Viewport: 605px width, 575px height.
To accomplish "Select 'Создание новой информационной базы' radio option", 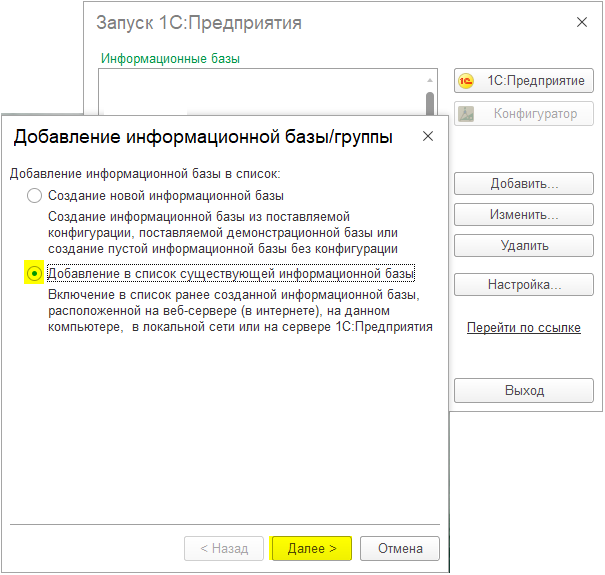I will click(x=35, y=196).
